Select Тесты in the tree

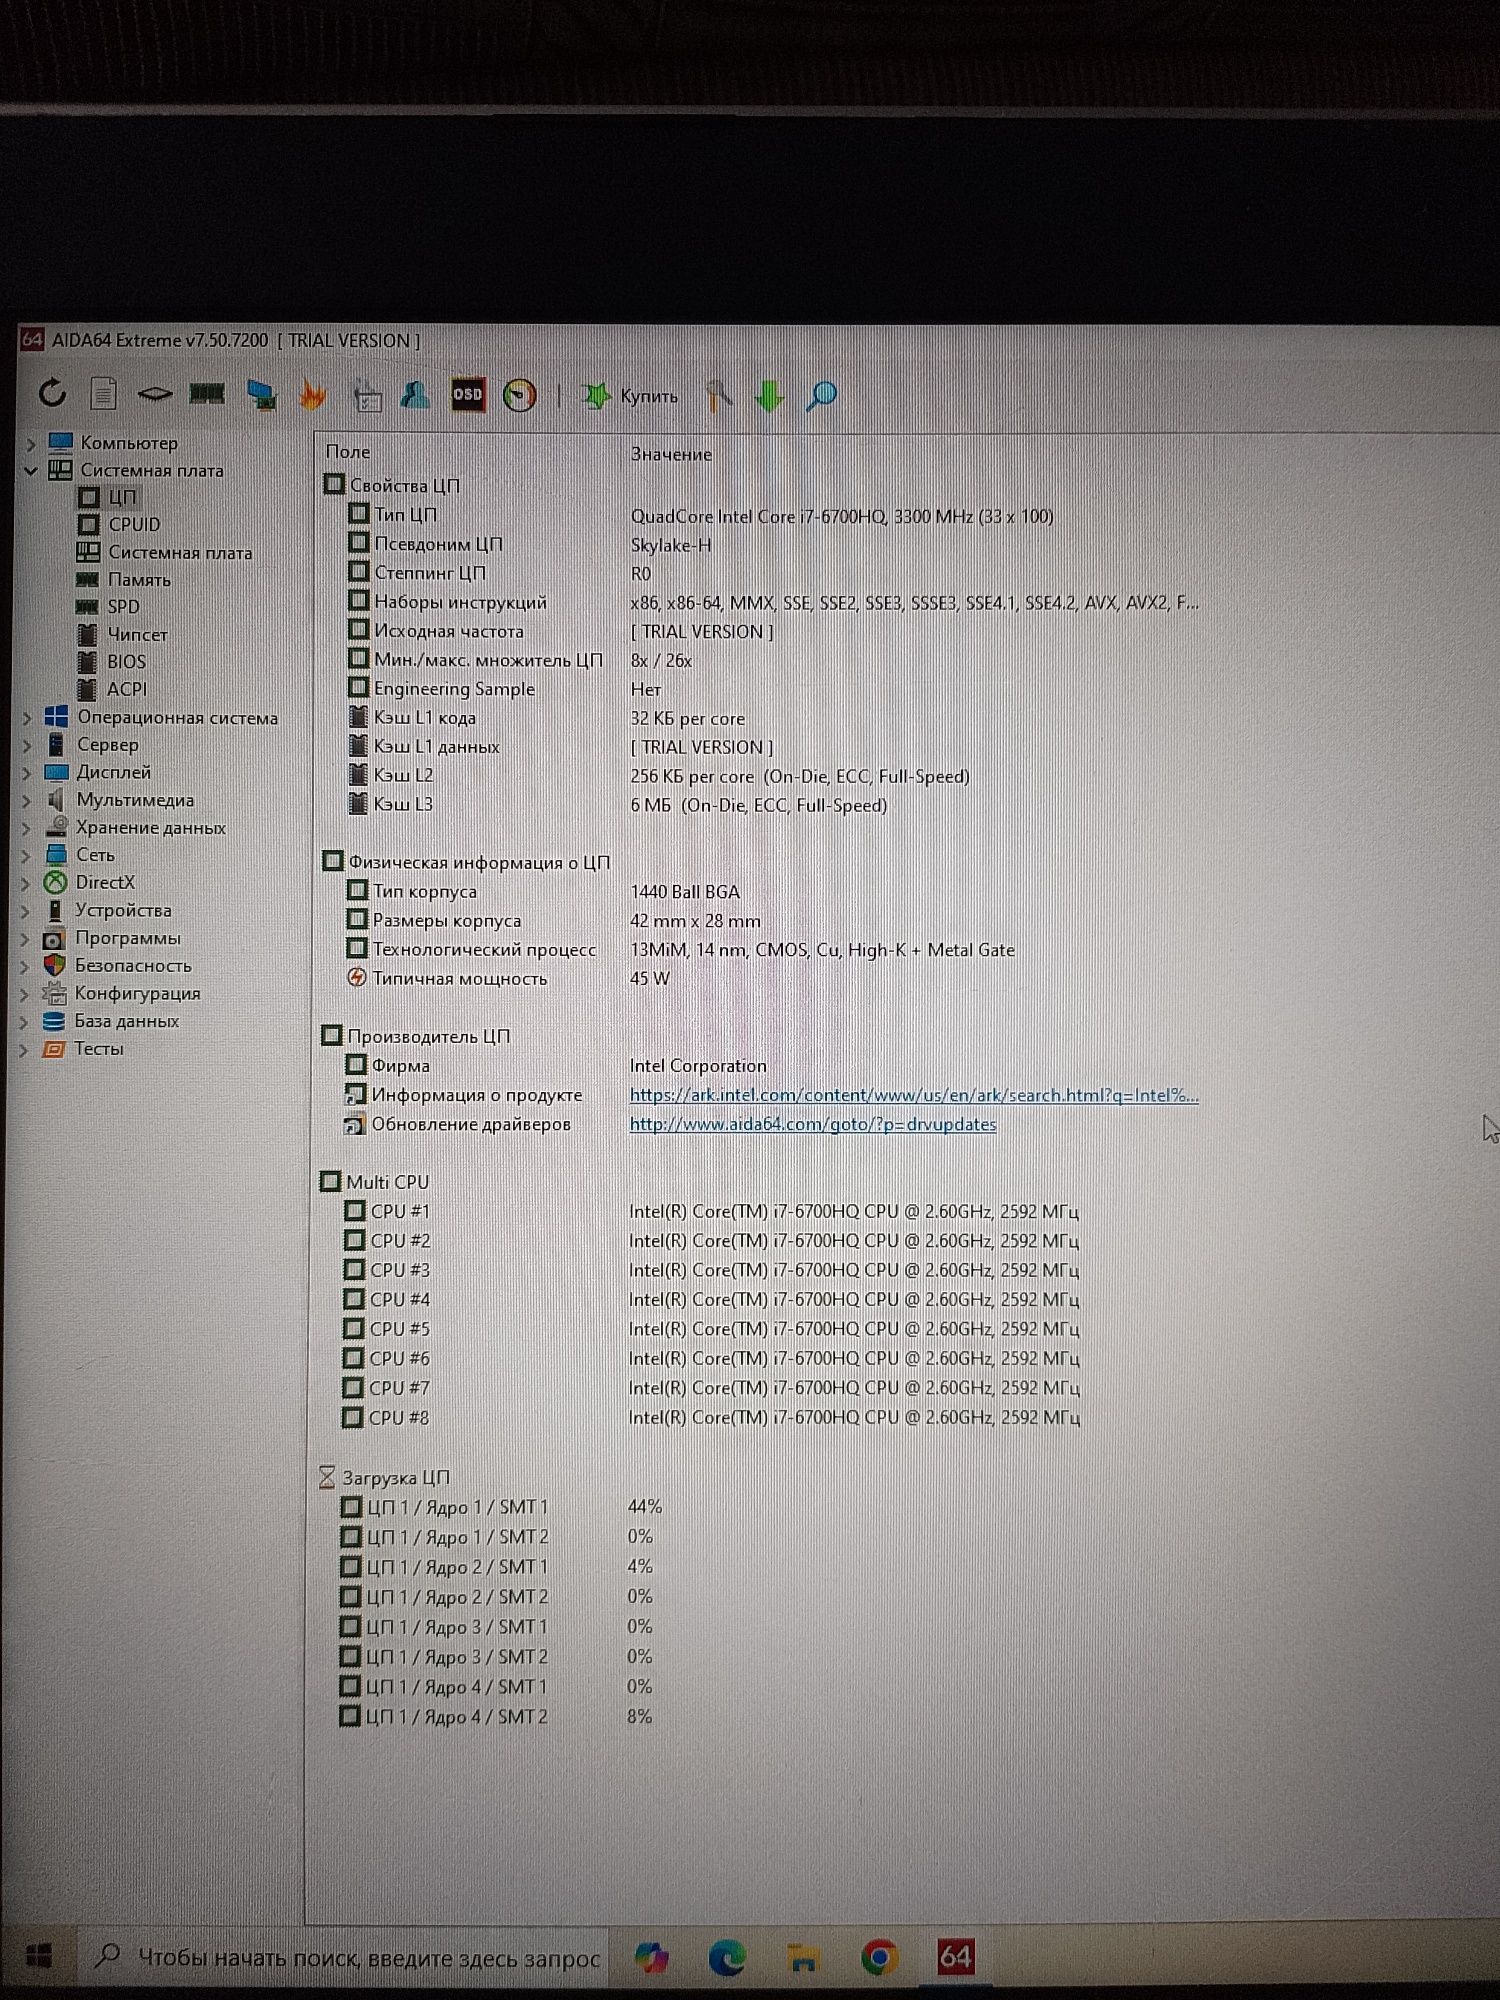pyautogui.click(x=98, y=1048)
